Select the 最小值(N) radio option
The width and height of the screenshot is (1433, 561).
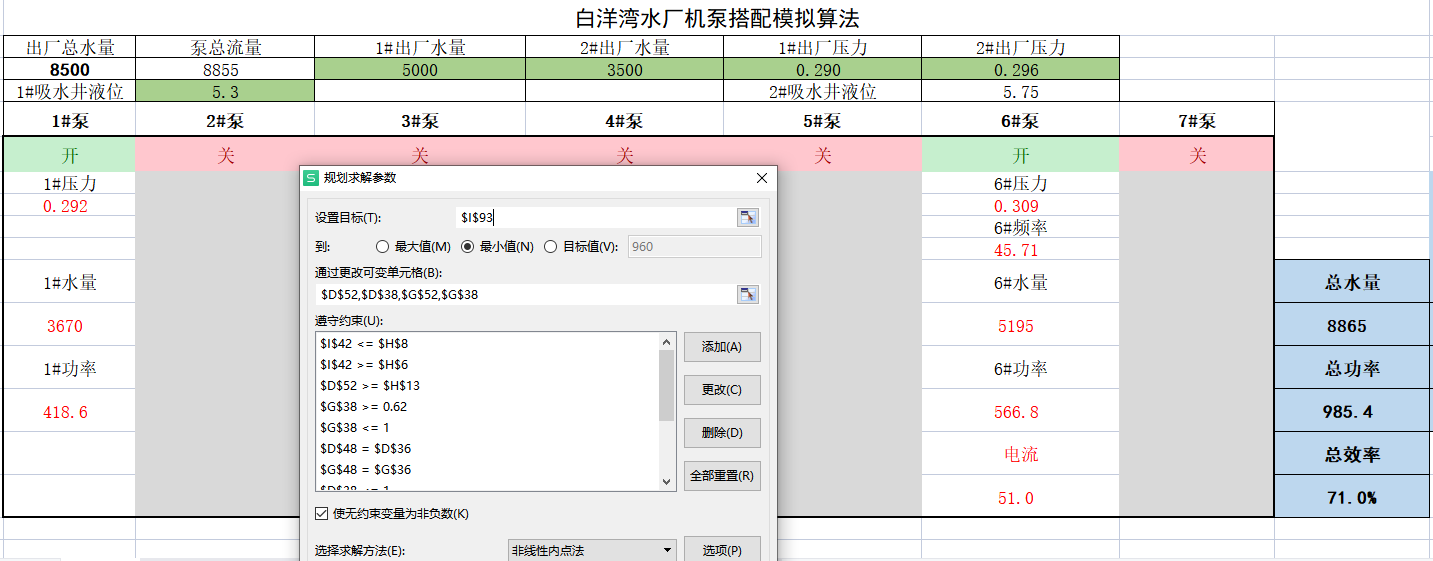click(x=467, y=247)
